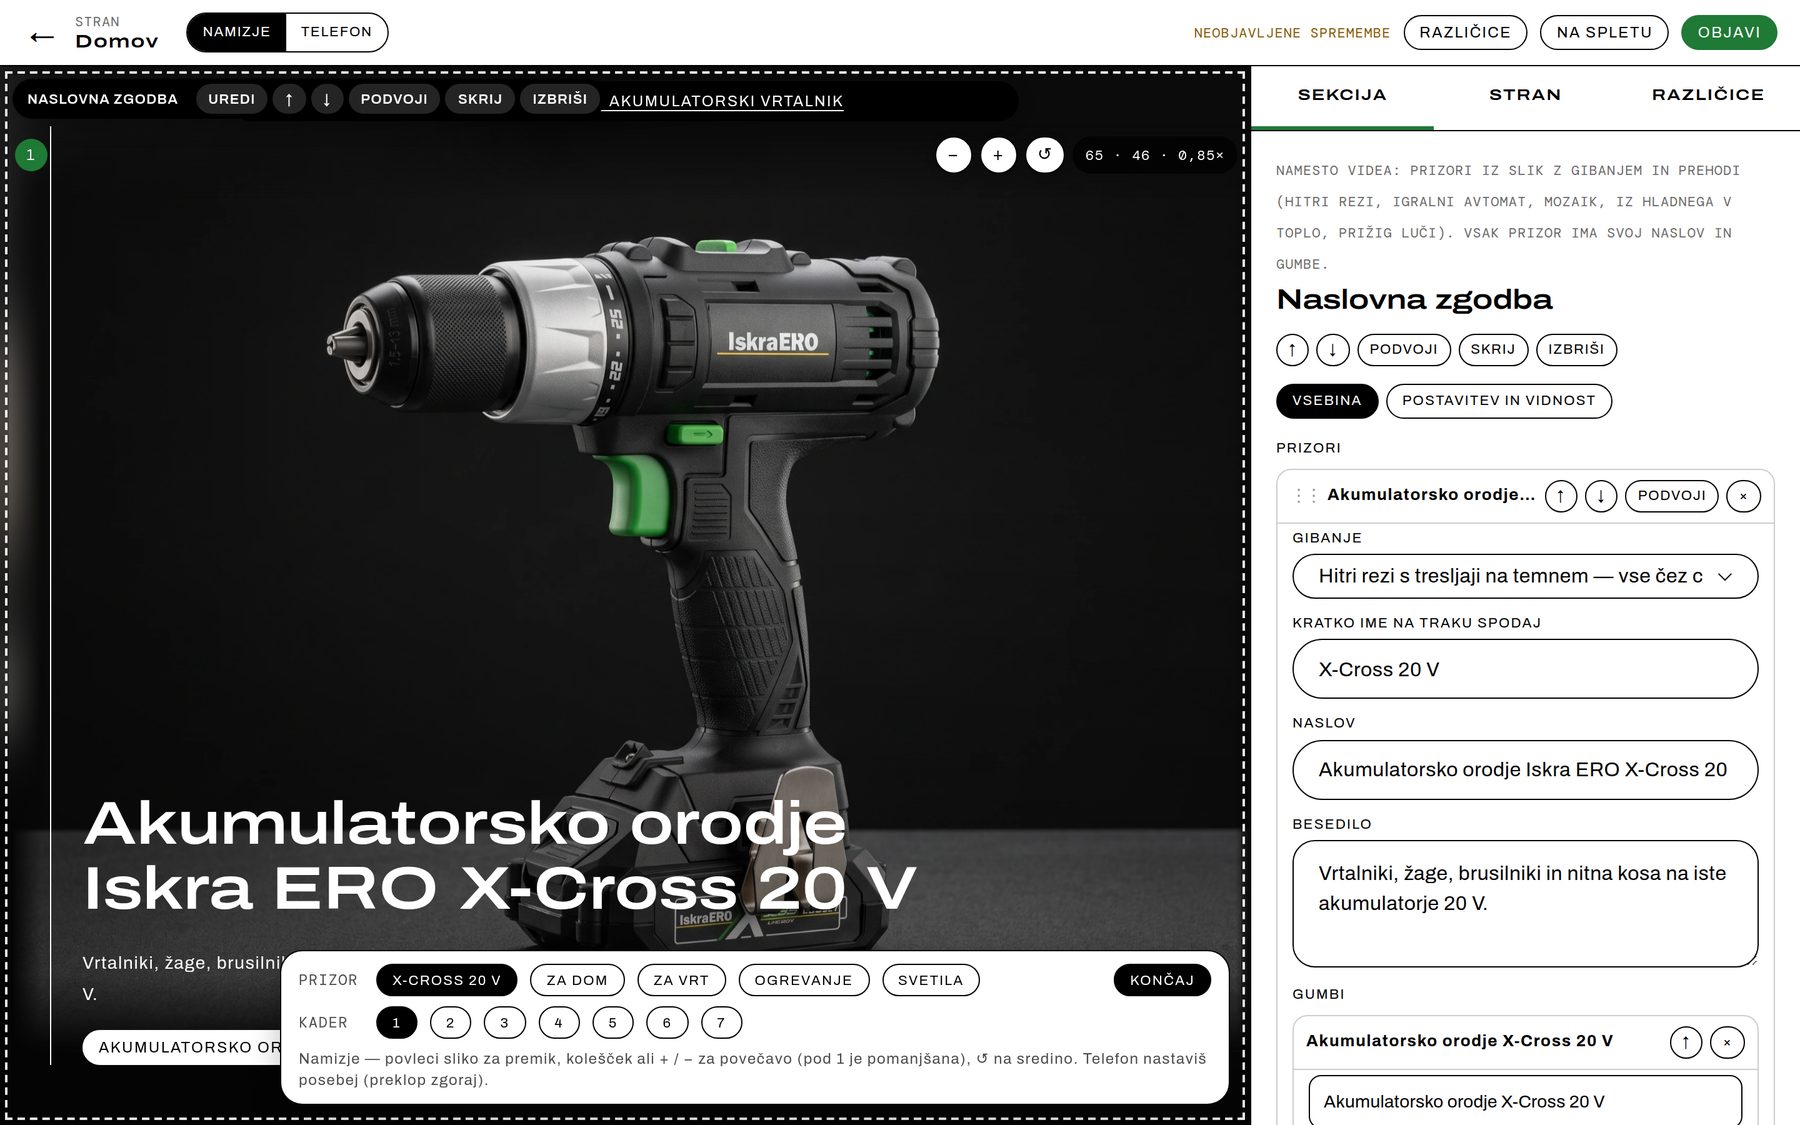This screenshot has width=1800, height=1125.
Task: Move Naslovna zgodba down in side panel
Action: point(1332,350)
